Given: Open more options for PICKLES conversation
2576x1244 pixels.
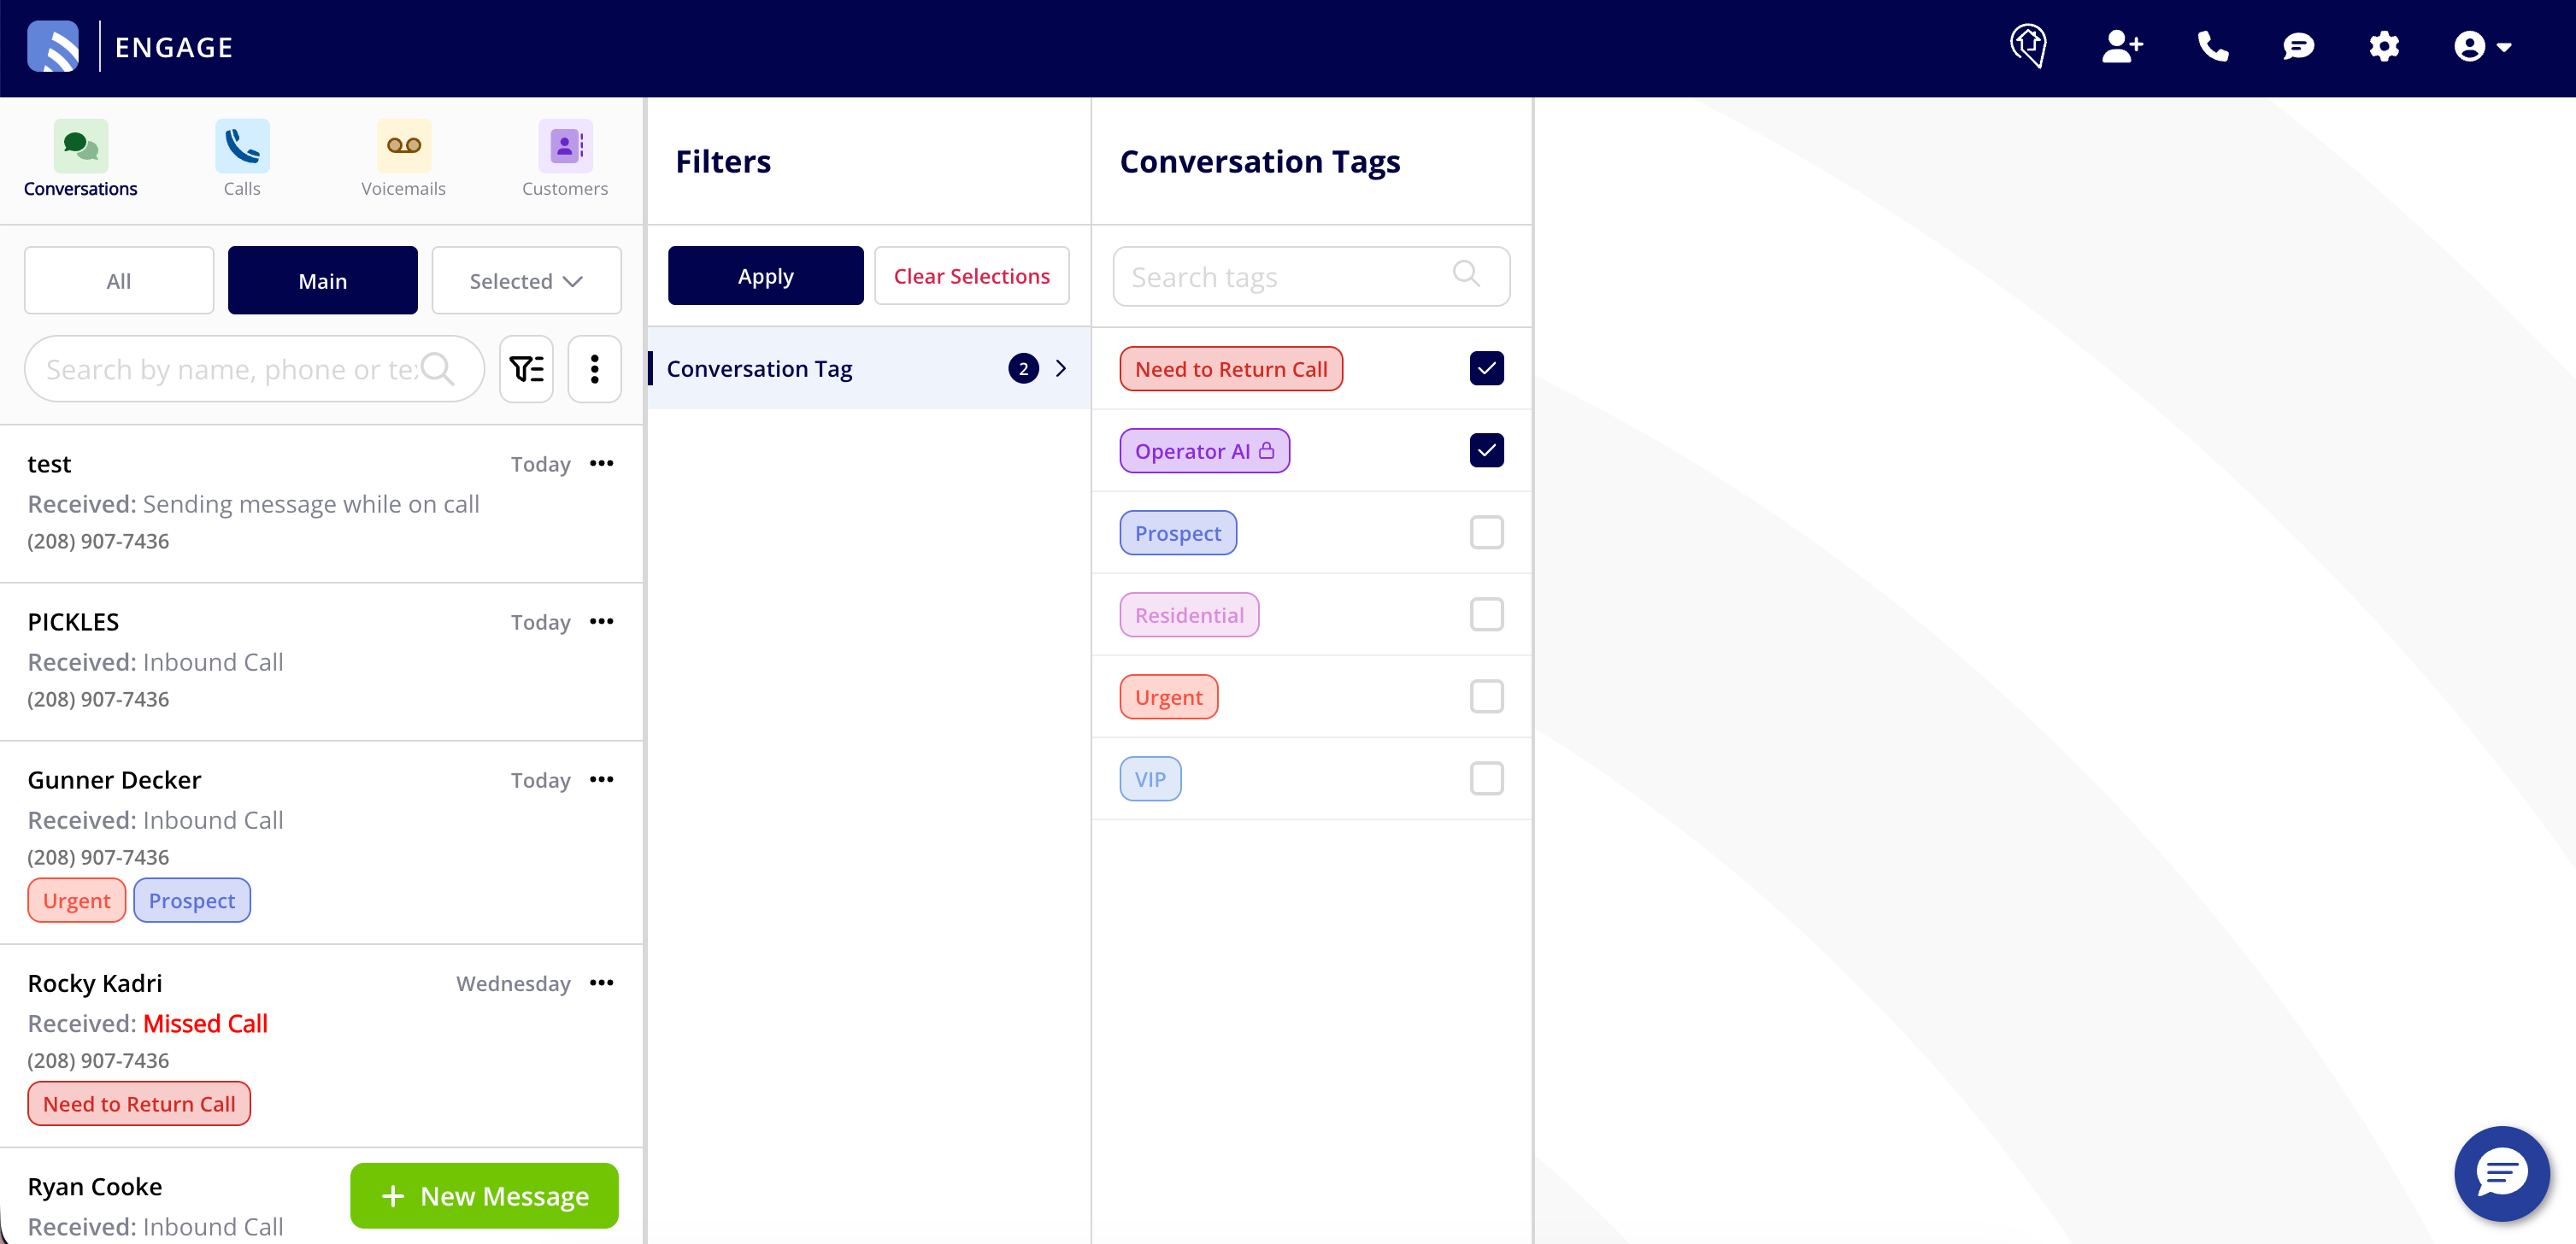Looking at the screenshot, I should coord(602,622).
